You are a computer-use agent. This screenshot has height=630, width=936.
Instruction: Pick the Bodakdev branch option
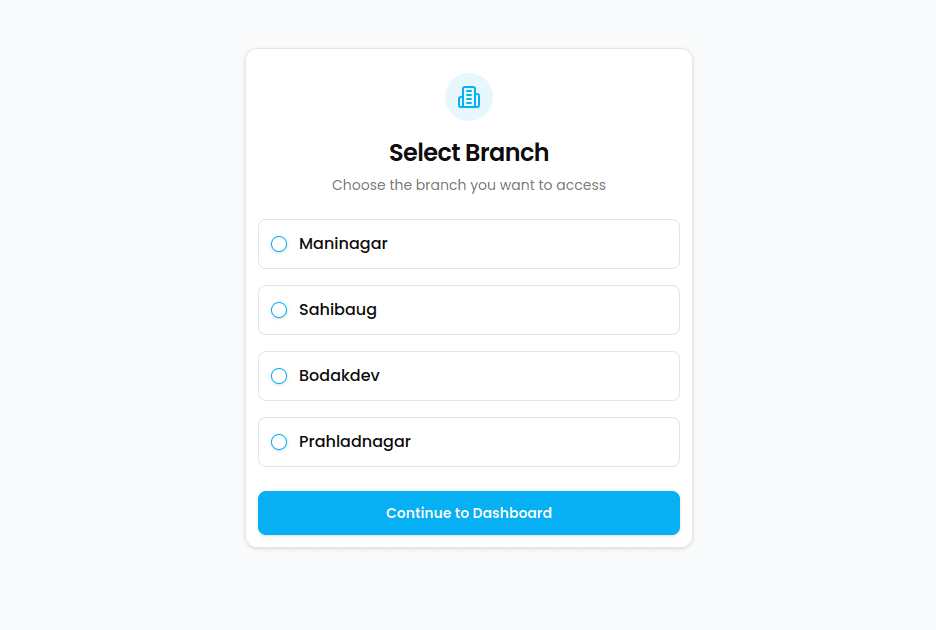(468, 376)
